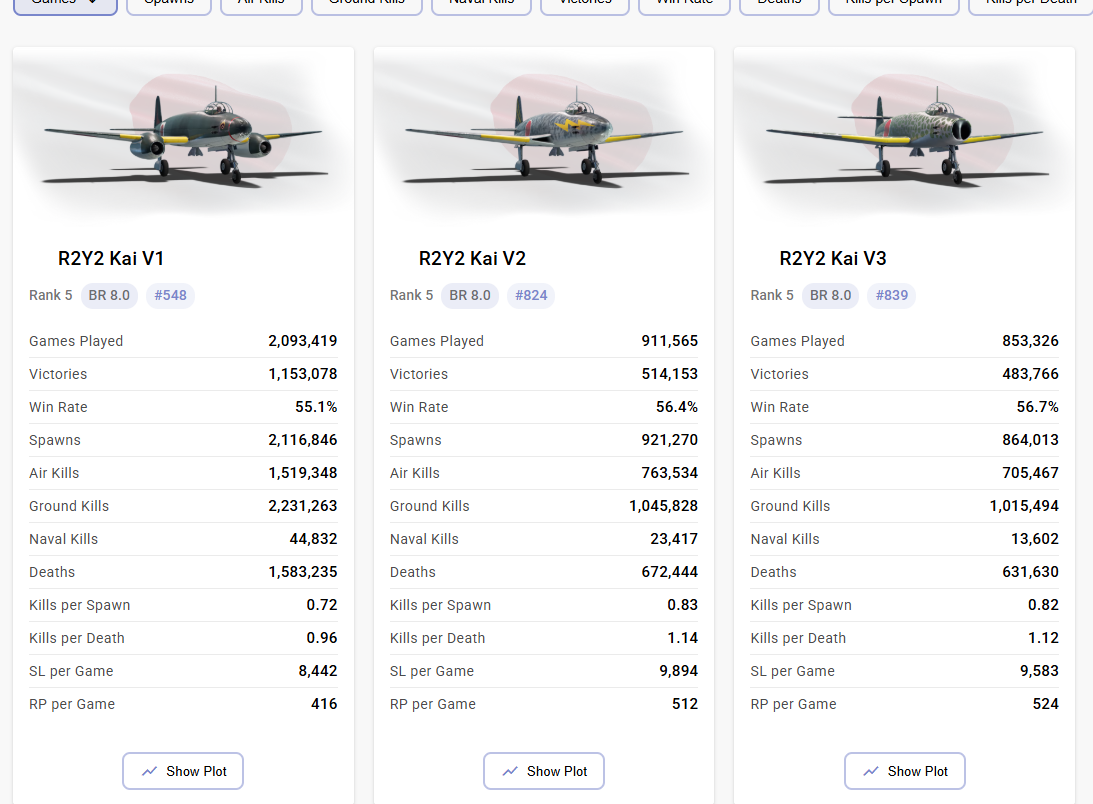
Task: Click the R2Y2 Kai V1 title
Action: [x=111, y=258]
